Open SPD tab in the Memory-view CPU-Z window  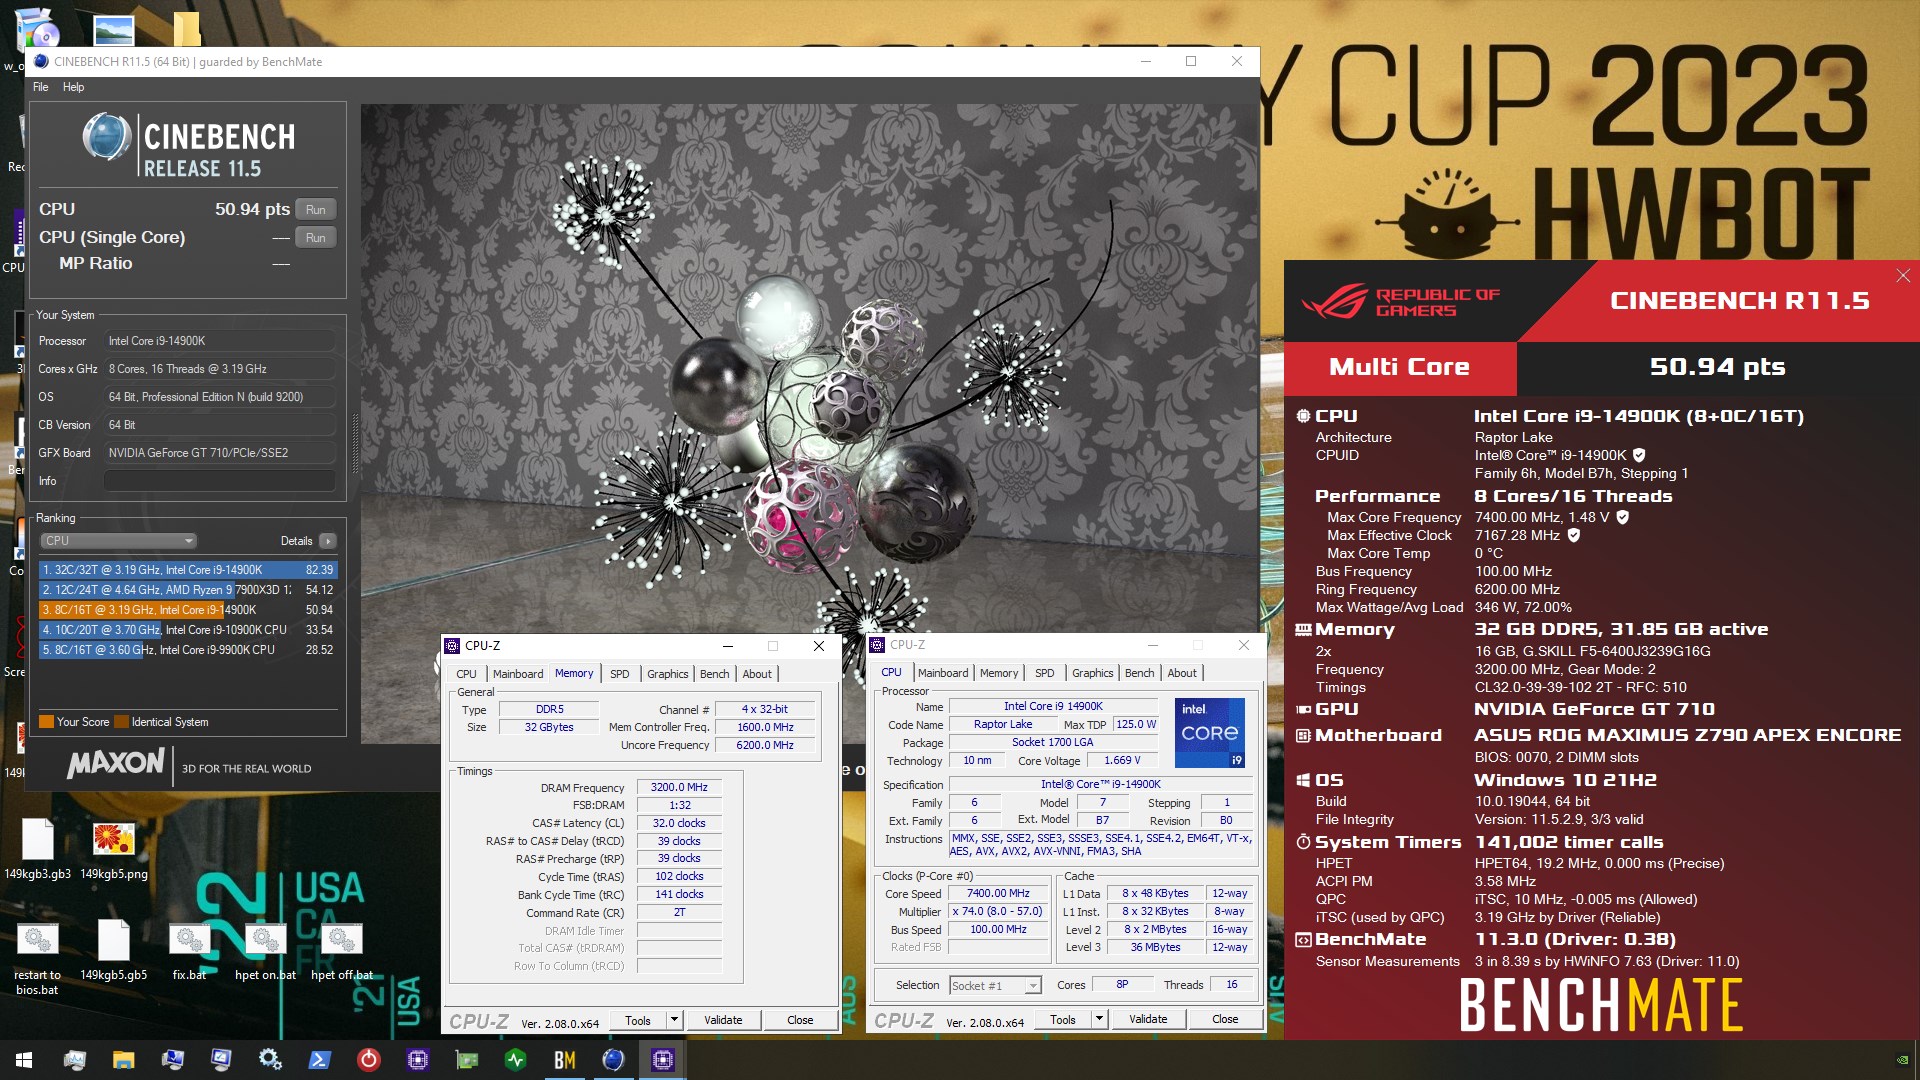click(x=619, y=674)
